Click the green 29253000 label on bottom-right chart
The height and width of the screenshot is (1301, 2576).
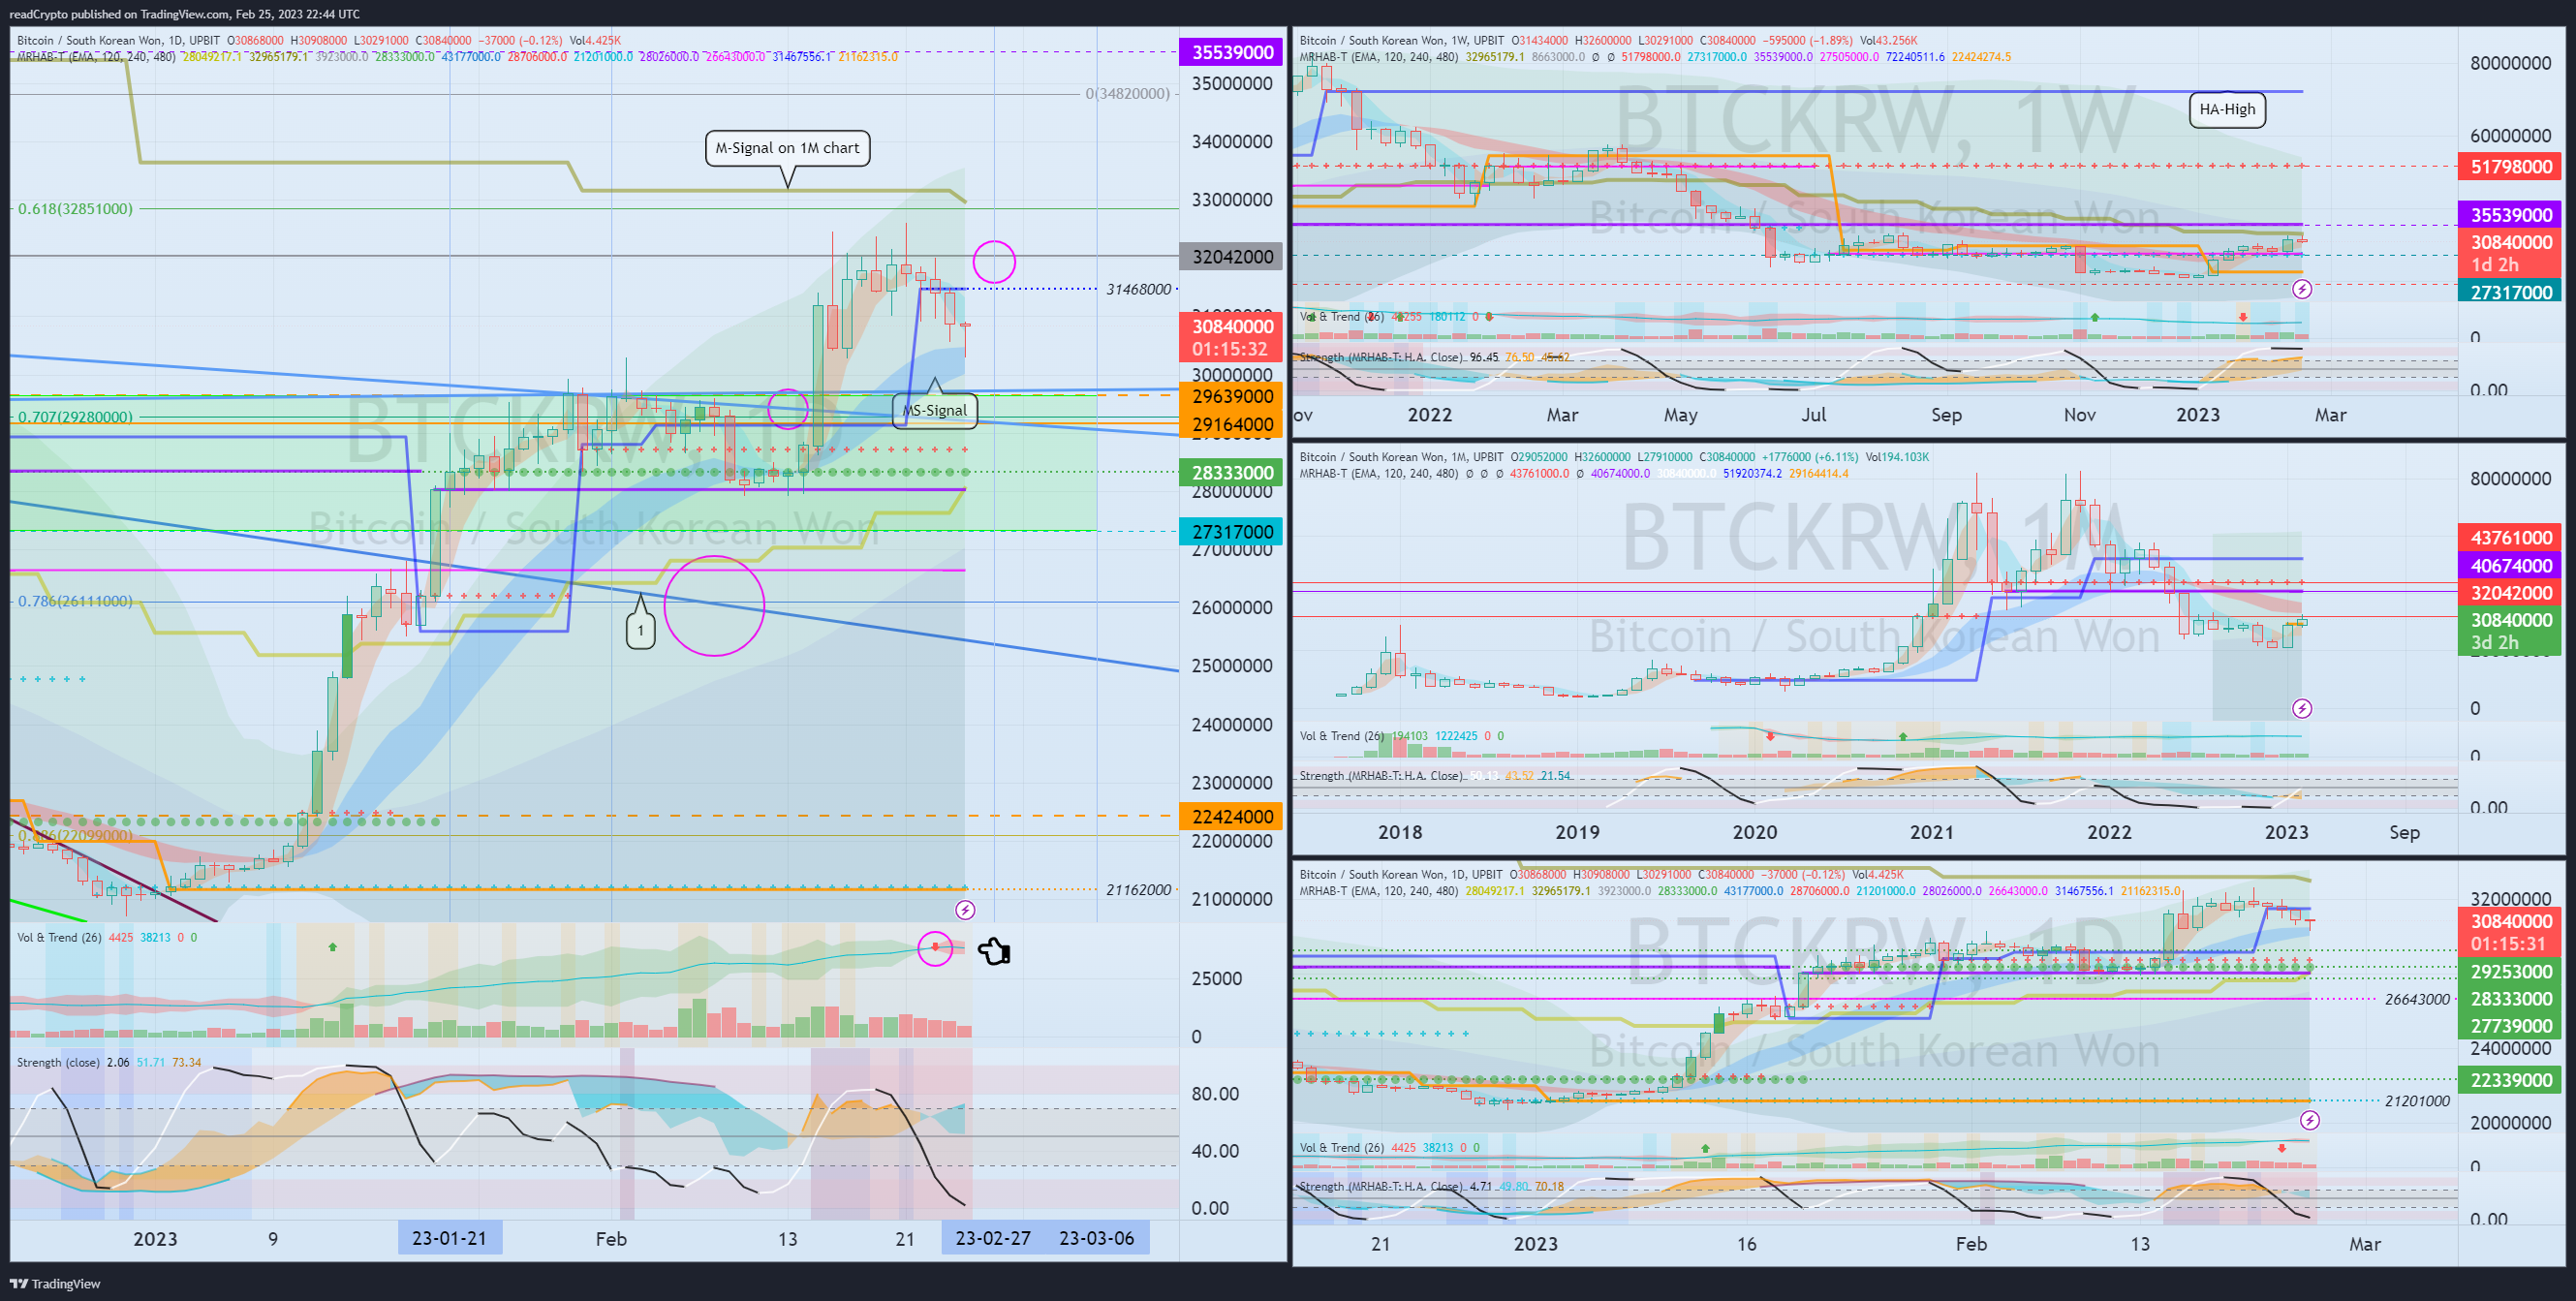2511,971
